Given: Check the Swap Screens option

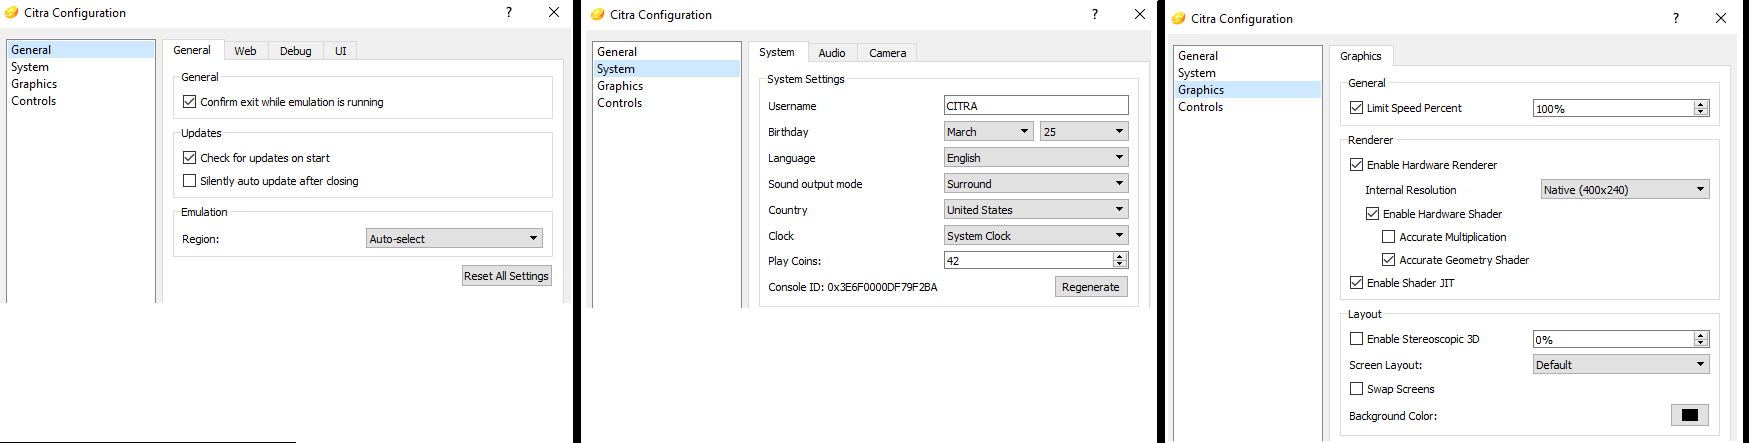Looking at the screenshot, I should [x=1356, y=389].
